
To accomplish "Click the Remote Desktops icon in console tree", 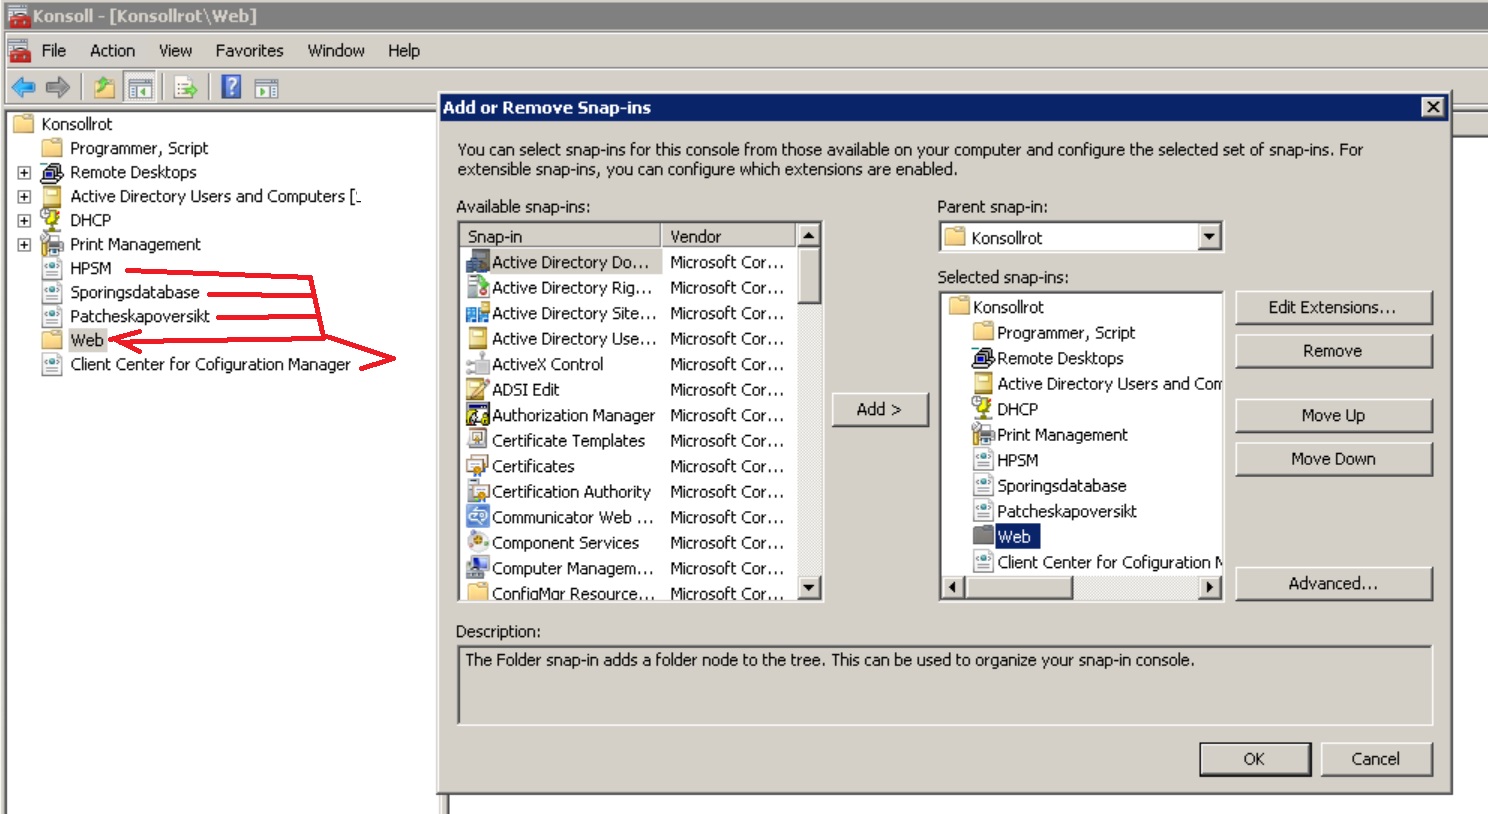I will (52, 172).
